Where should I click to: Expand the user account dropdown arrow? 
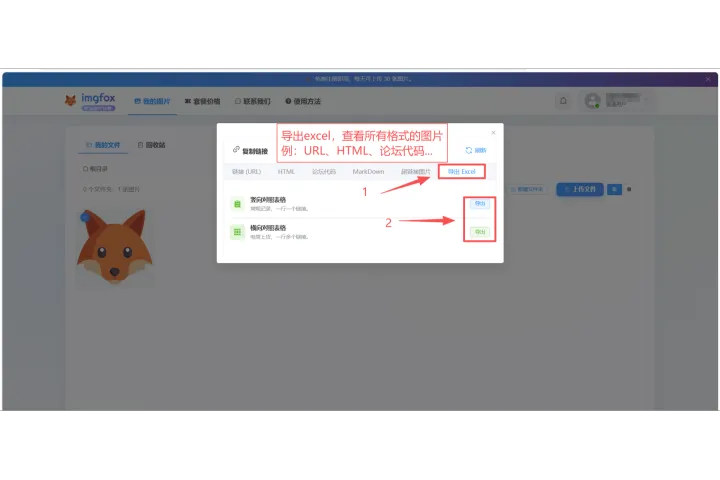(x=647, y=101)
